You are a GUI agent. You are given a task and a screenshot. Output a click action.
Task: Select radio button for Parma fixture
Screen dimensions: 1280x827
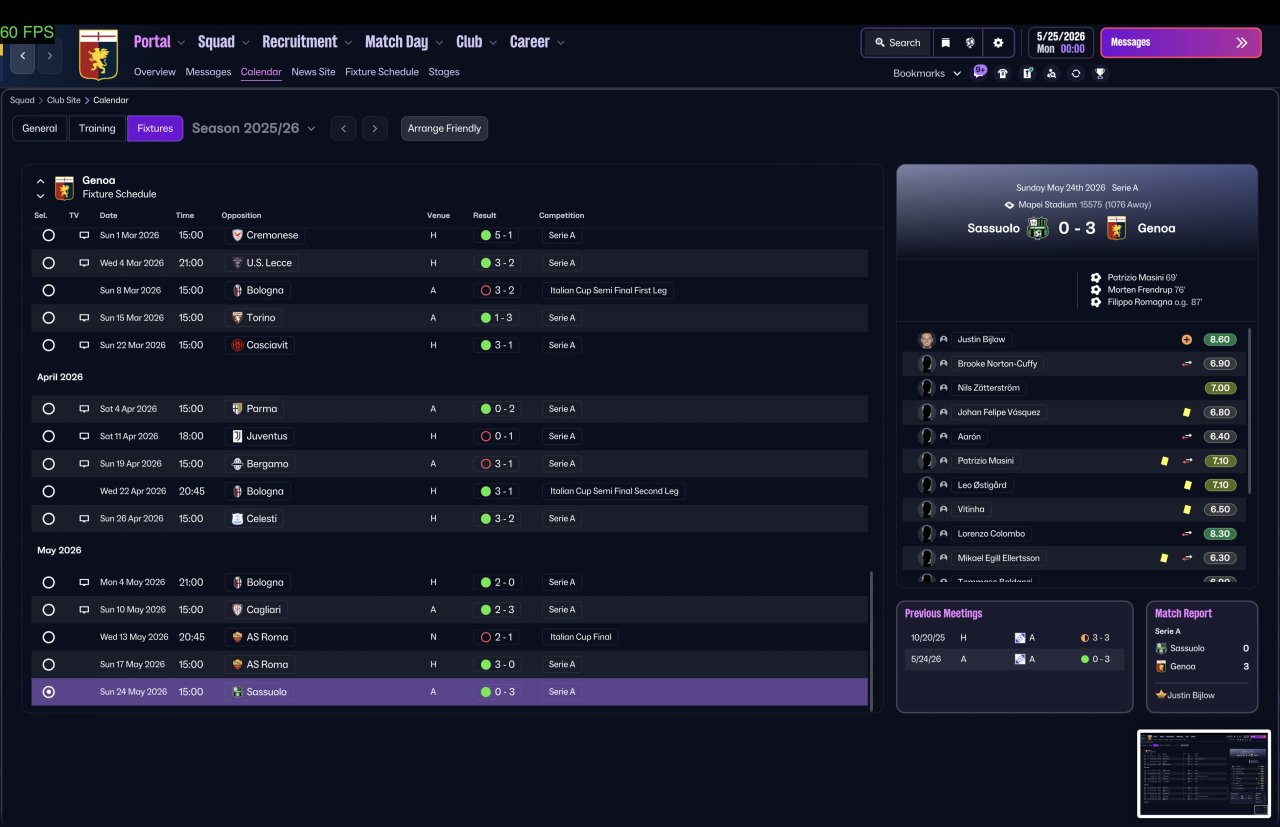coord(48,409)
